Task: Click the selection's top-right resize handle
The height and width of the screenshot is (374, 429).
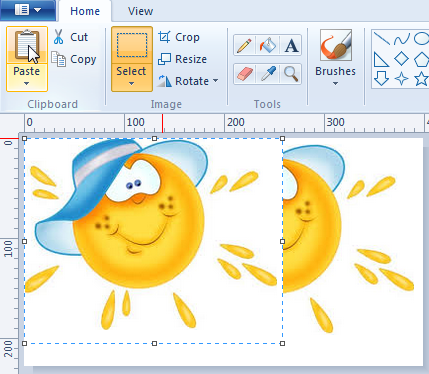Action: coord(283,138)
